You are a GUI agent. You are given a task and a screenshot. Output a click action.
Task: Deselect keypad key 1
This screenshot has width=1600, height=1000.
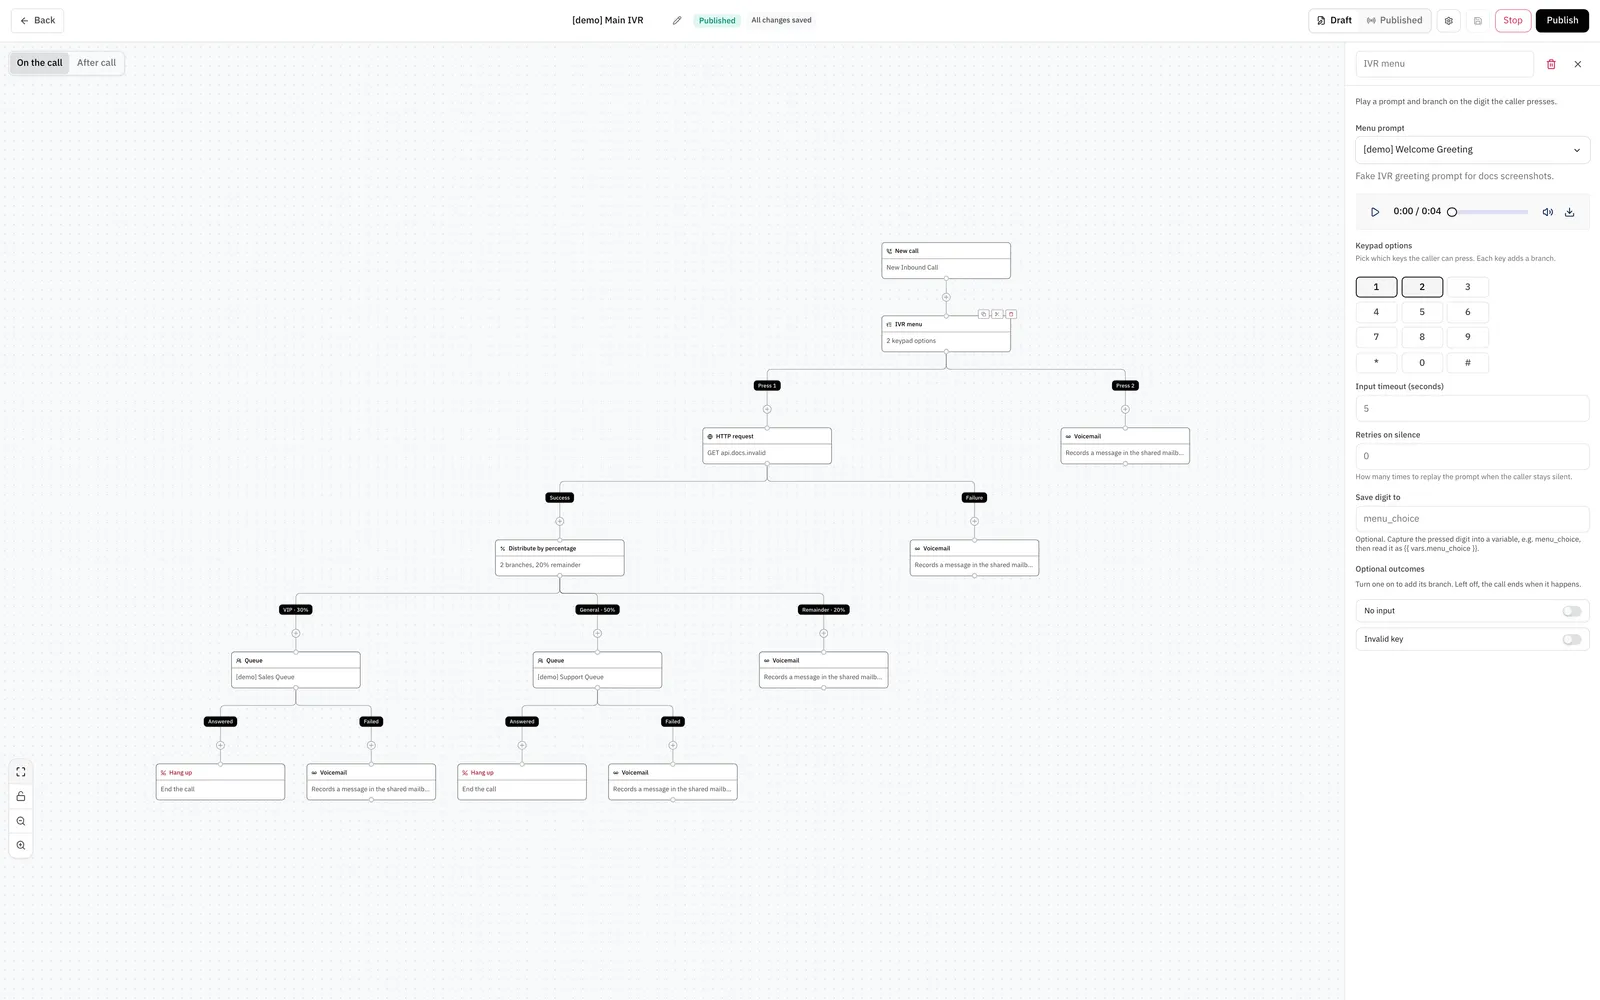(x=1376, y=287)
